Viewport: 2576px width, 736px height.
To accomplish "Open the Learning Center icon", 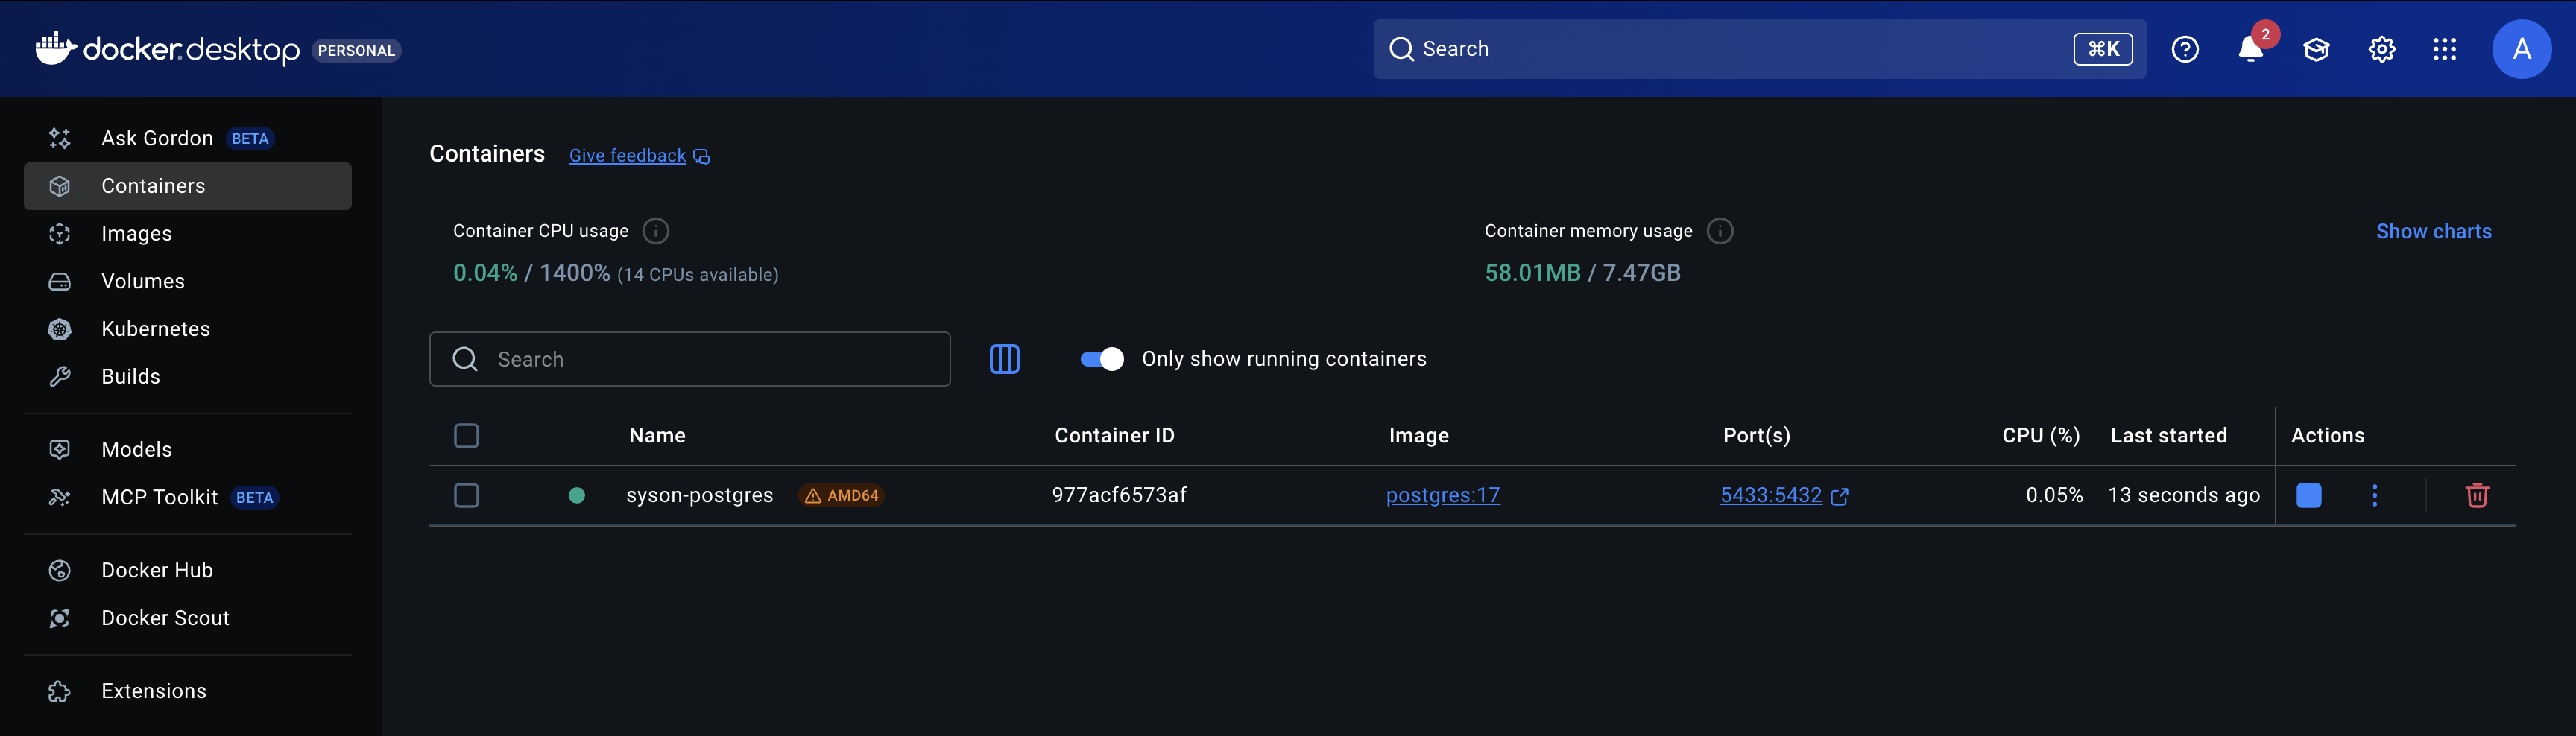I will (2316, 49).
